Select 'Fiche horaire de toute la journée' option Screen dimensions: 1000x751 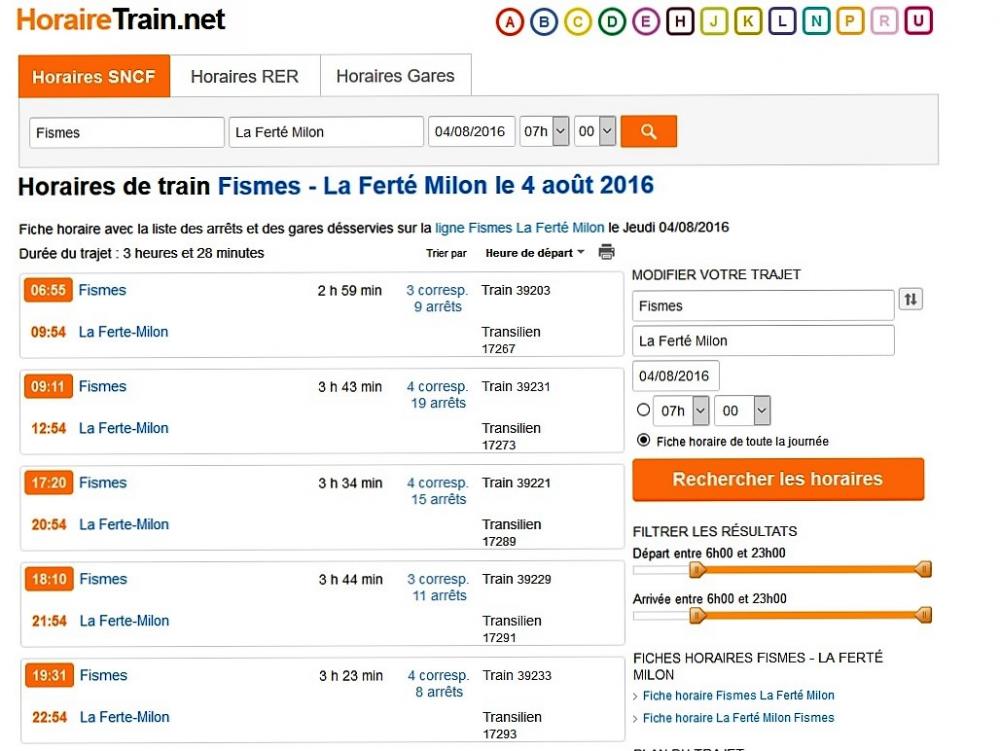point(643,441)
